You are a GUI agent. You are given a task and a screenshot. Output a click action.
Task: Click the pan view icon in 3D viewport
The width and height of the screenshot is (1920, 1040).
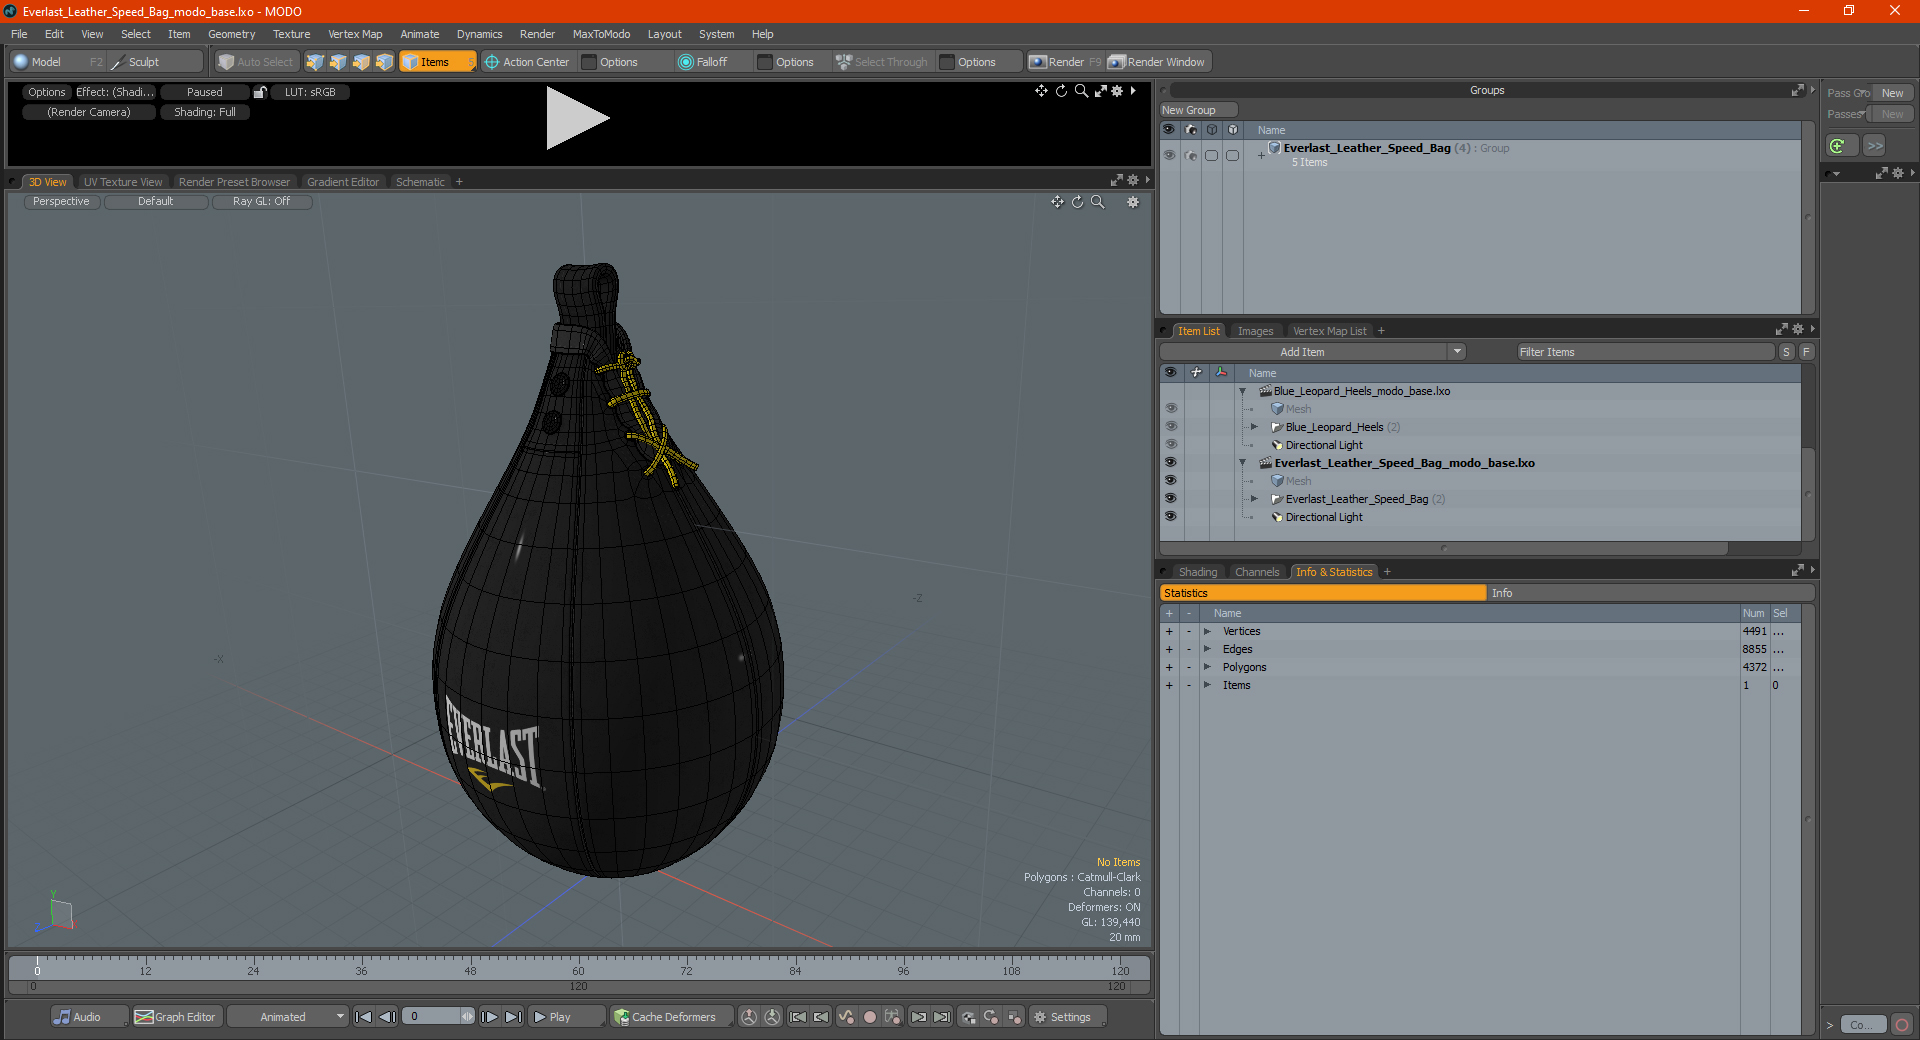tap(1057, 202)
